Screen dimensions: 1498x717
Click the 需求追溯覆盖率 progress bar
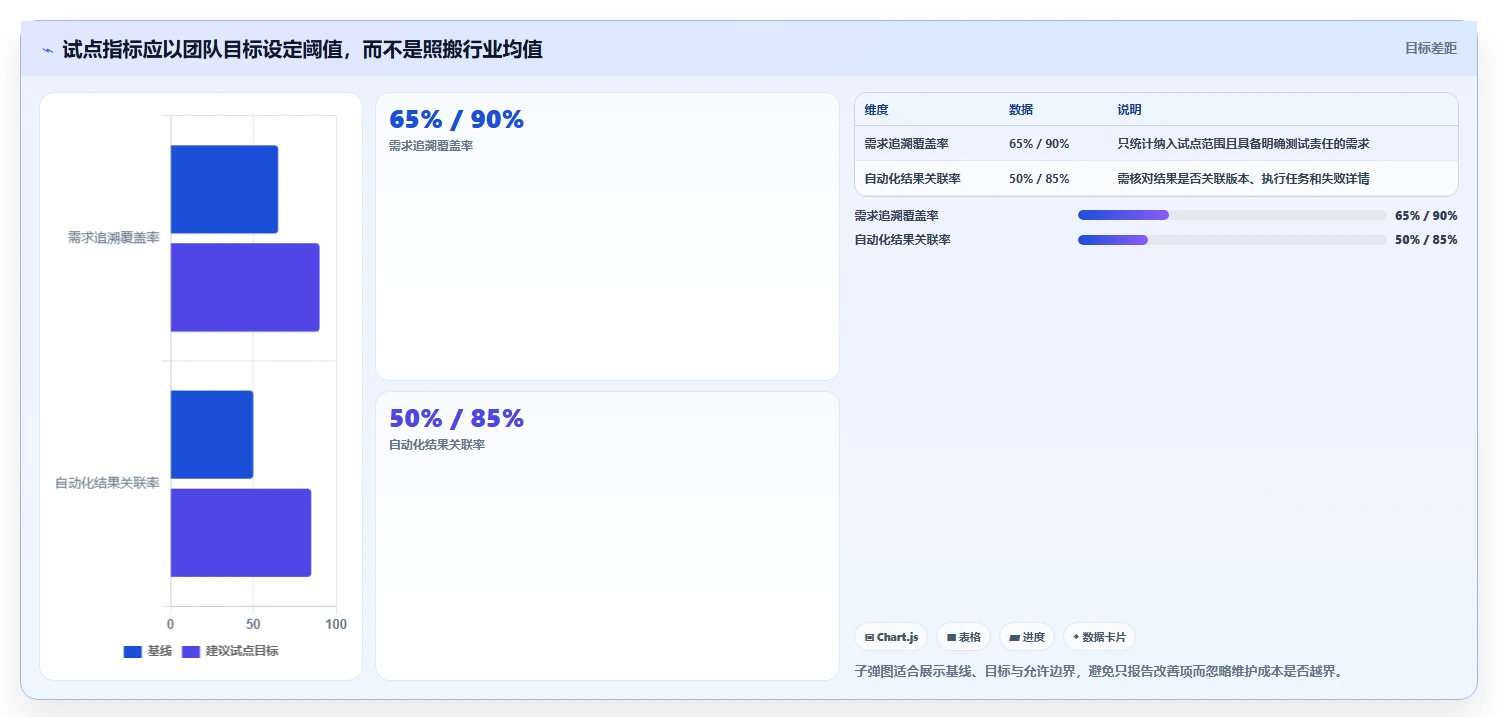click(x=1232, y=215)
